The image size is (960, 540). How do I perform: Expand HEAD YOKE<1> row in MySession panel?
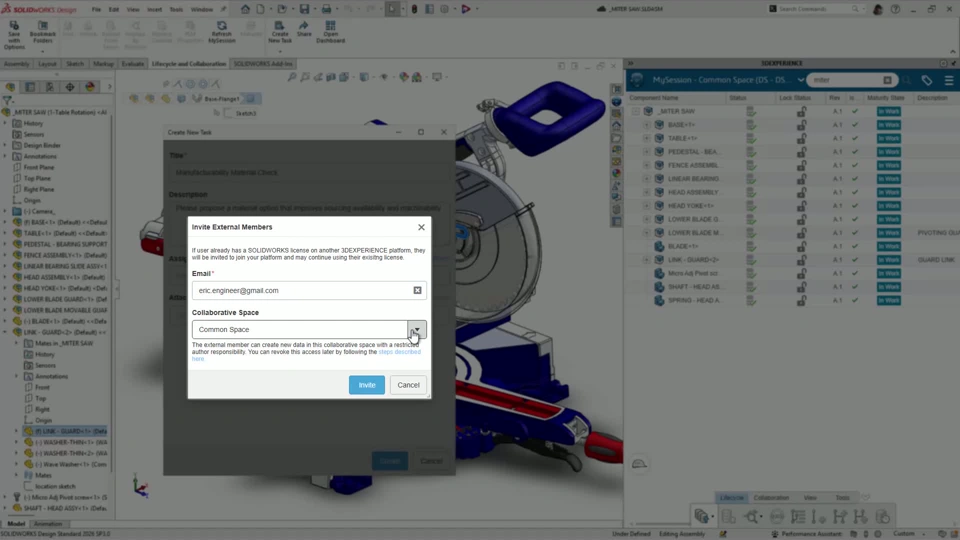pyautogui.click(x=647, y=206)
